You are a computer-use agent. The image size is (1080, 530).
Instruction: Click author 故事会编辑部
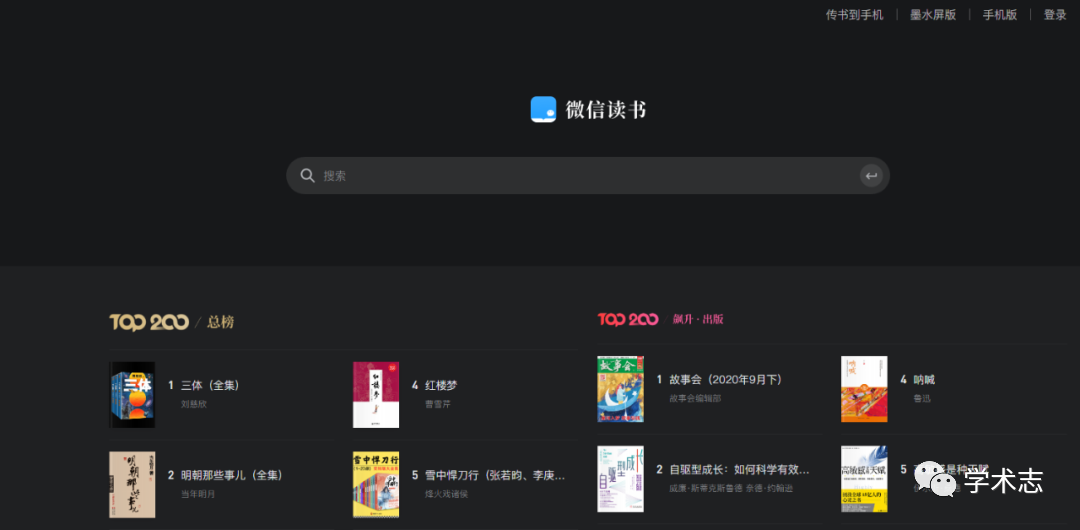(x=695, y=398)
